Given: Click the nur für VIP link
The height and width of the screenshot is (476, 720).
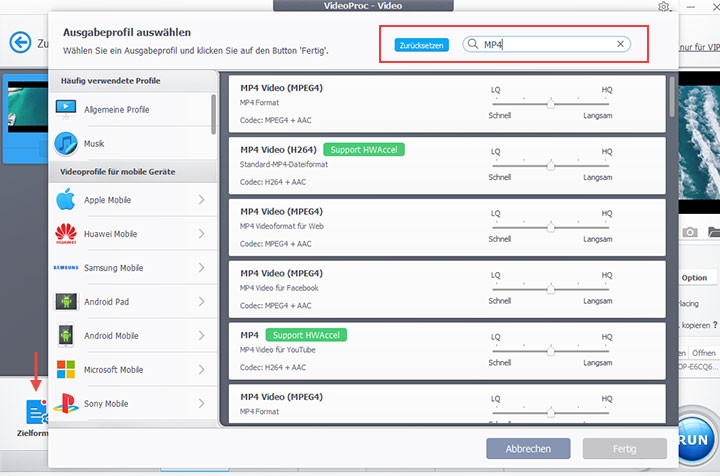Looking at the screenshot, I should point(699,47).
